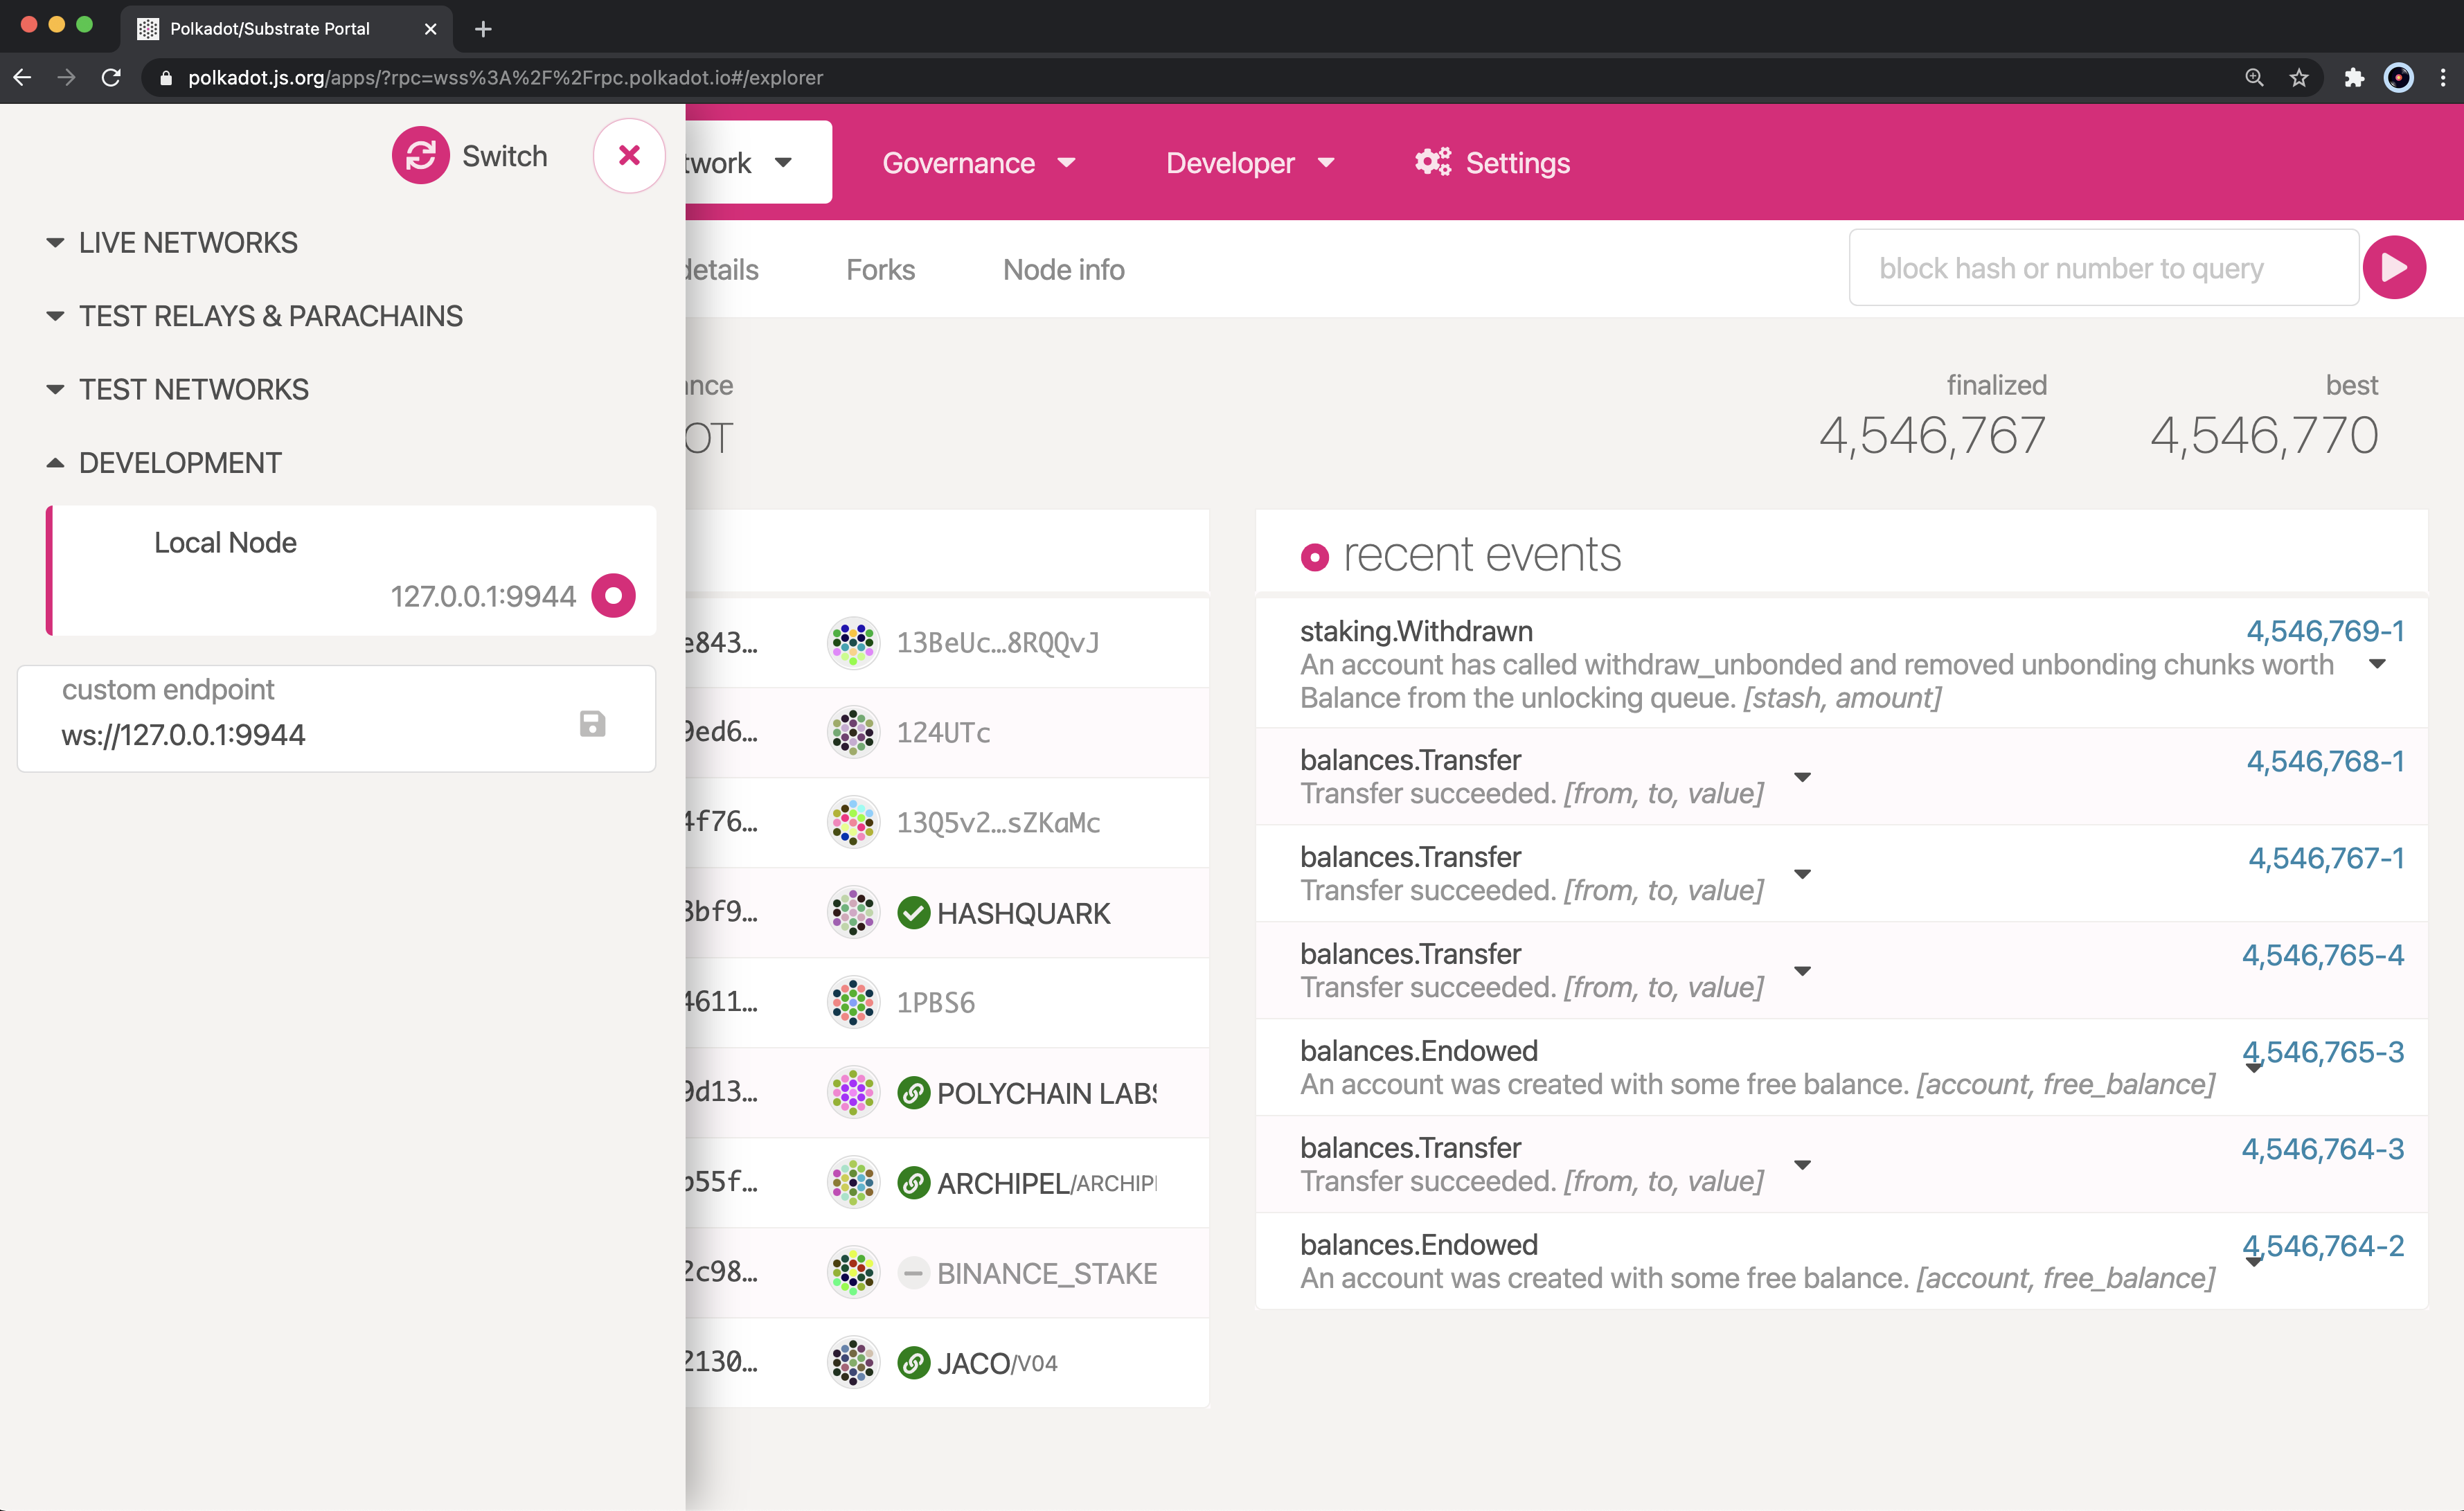This screenshot has height=1511, width=2464.
Task: Switch to the Node info tab
Action: click(x=1063, y=270)
